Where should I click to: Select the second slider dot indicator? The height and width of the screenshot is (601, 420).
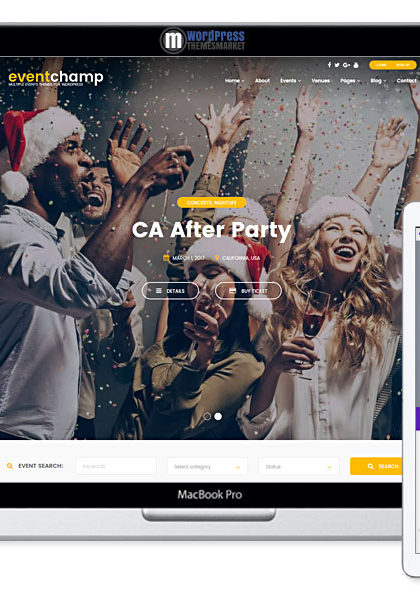coord(218,416)
